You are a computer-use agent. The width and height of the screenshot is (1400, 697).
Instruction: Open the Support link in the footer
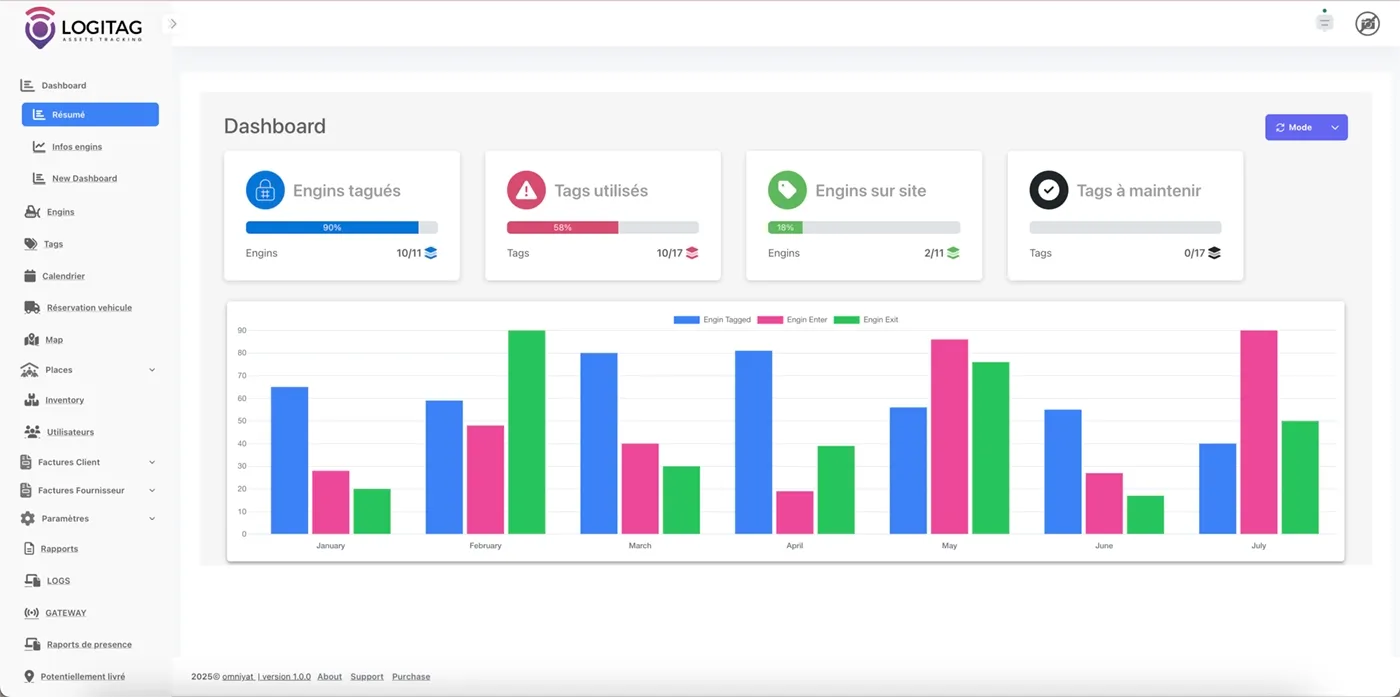coord(367,676)
